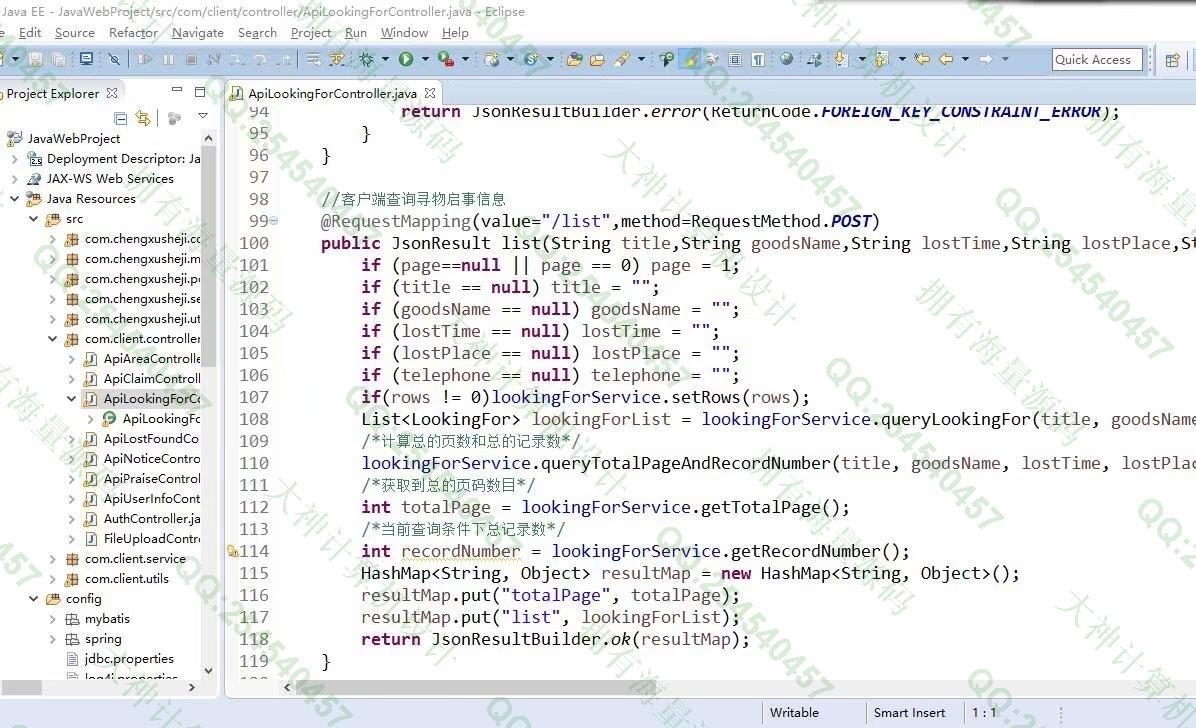Open the Help menu
Screen dimensions: 1196x728
tap(455, 33)
